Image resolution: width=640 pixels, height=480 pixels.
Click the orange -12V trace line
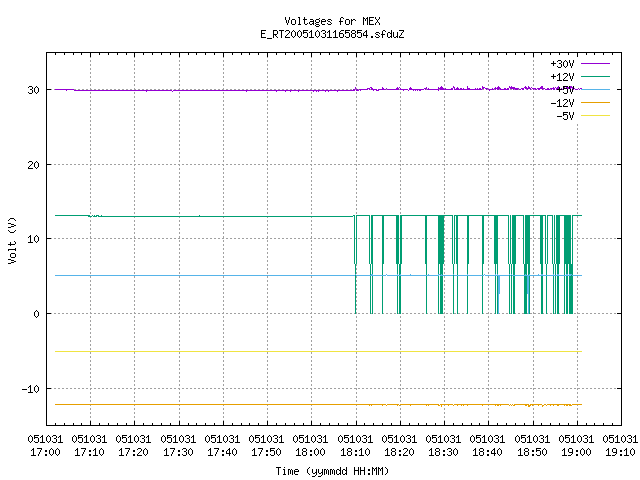[x=318, y=404]
